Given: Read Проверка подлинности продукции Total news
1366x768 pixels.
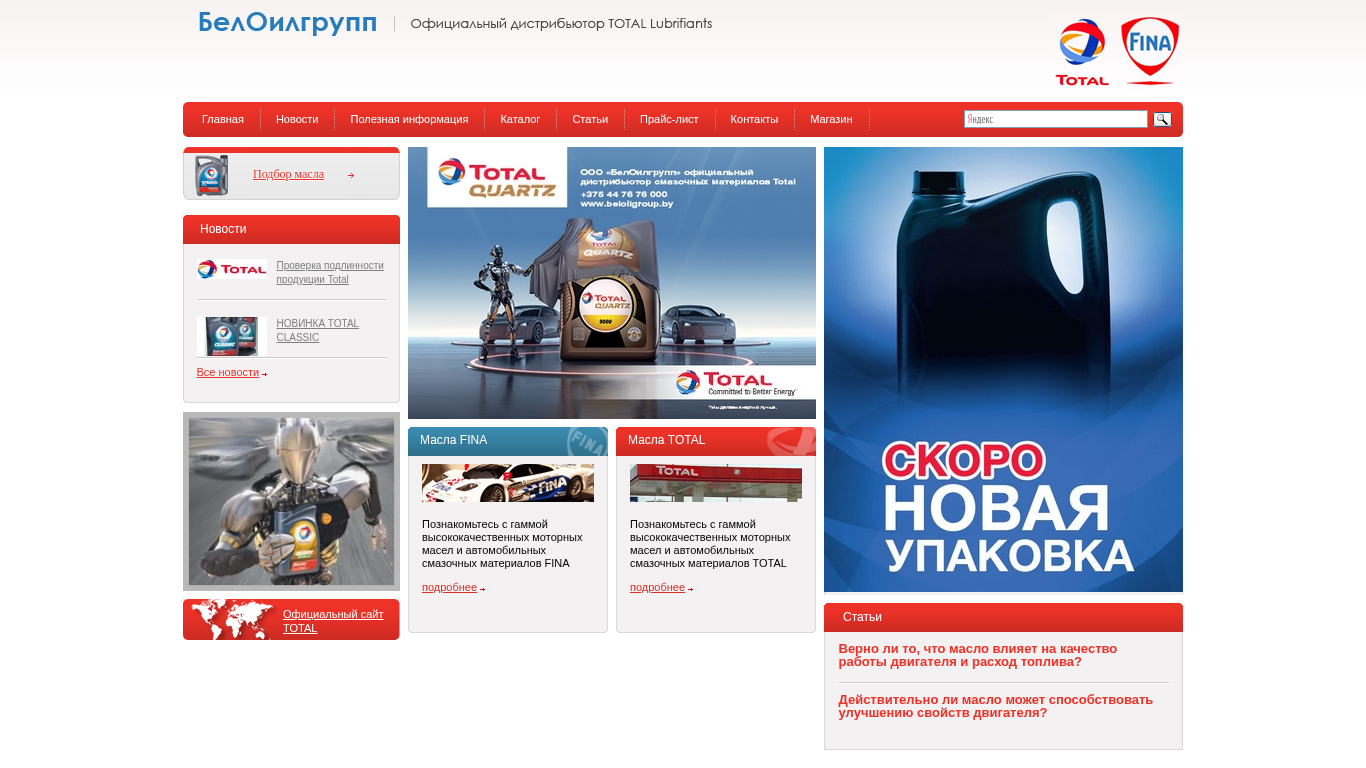Looking at the screenshot, I should pyautogui.click(x=330, y=272).
